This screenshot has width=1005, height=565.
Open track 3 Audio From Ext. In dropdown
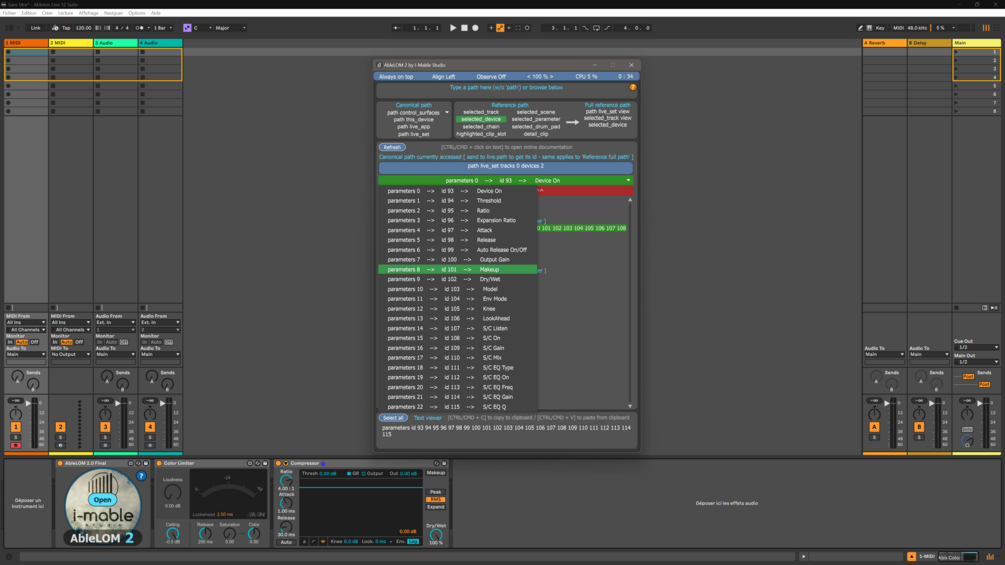(115, 322)
